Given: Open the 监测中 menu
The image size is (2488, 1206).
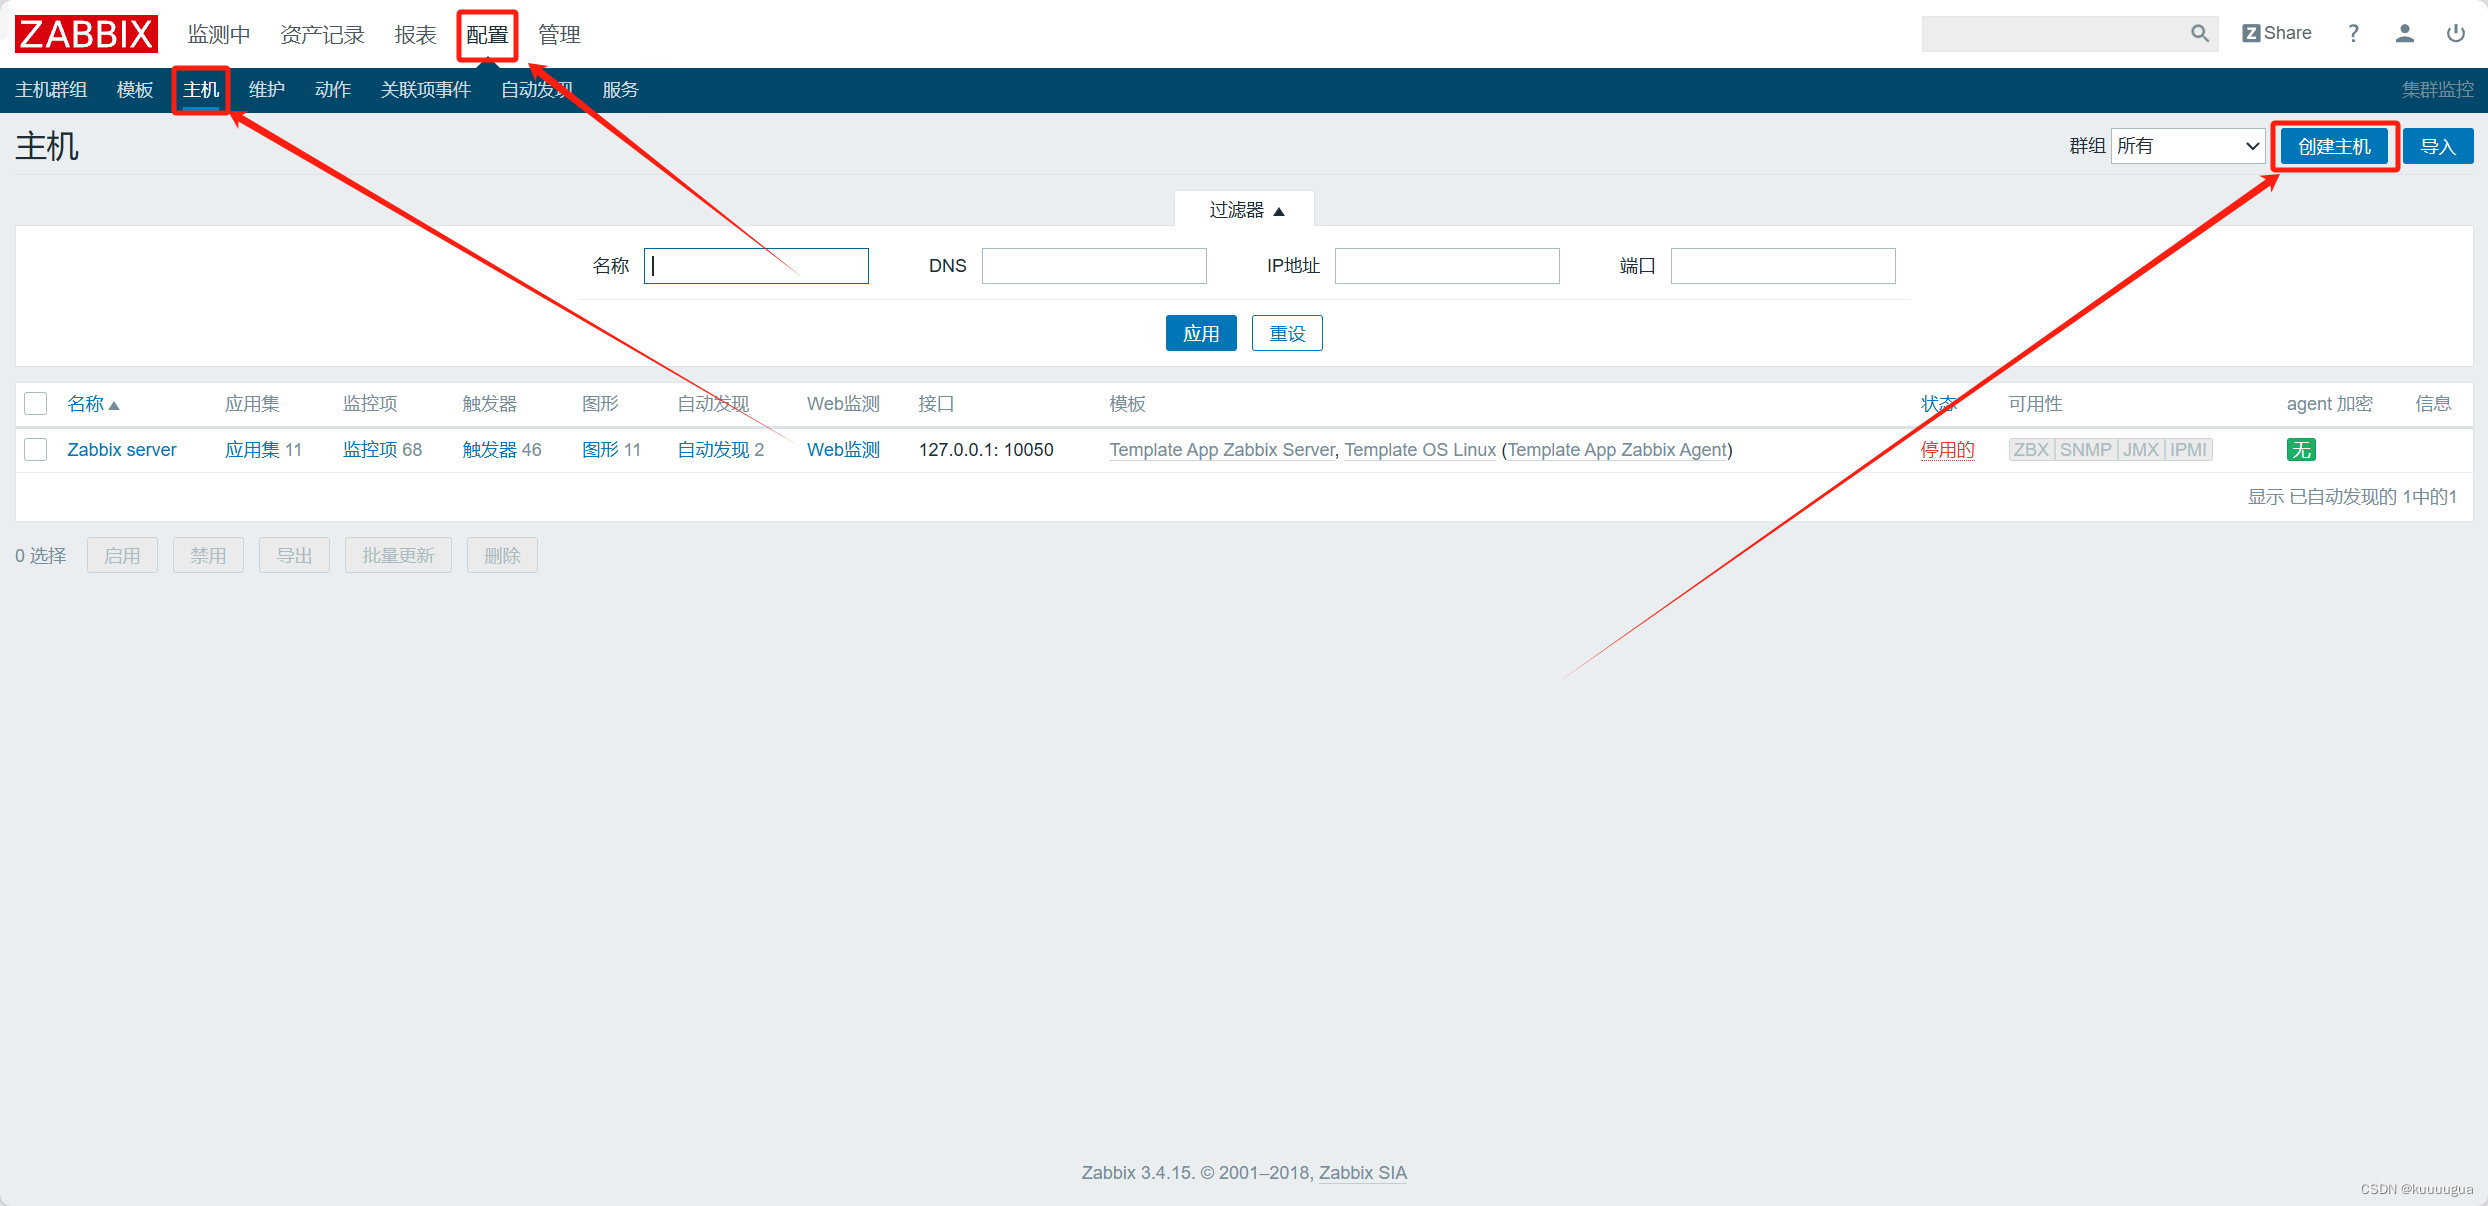Looking at the screenshot, I should click(219, 34).
